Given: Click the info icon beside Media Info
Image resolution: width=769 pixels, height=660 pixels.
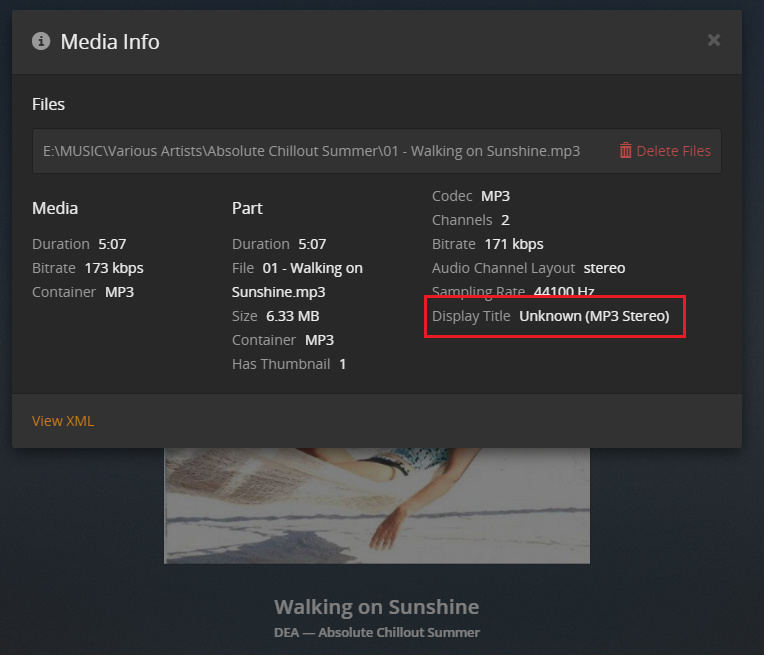Looking at the screenshot, I should coord(41,41).
